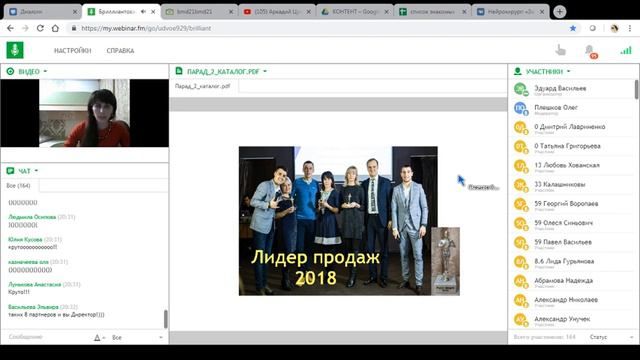The height and width of the screenshot is (360, 640).
Task: Click the PDF document panel icon
Action: 179,71
